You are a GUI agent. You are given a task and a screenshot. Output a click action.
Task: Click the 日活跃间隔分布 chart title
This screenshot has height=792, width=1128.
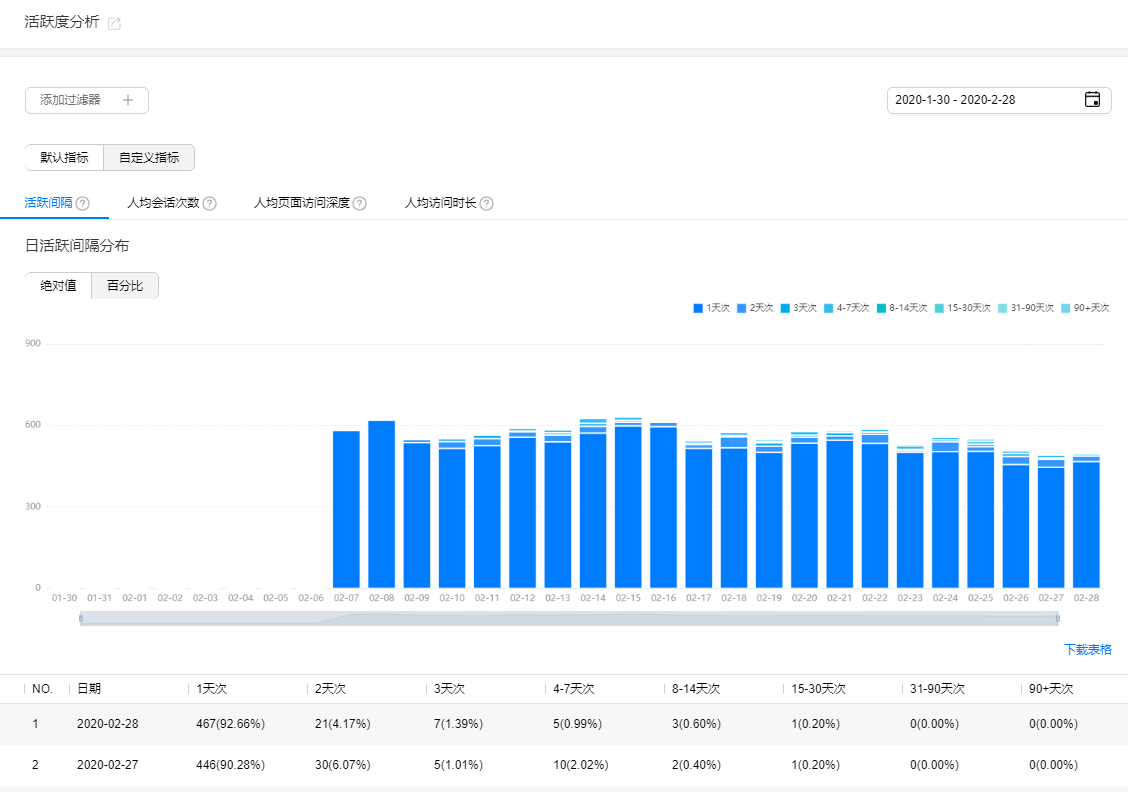(77, 245)
